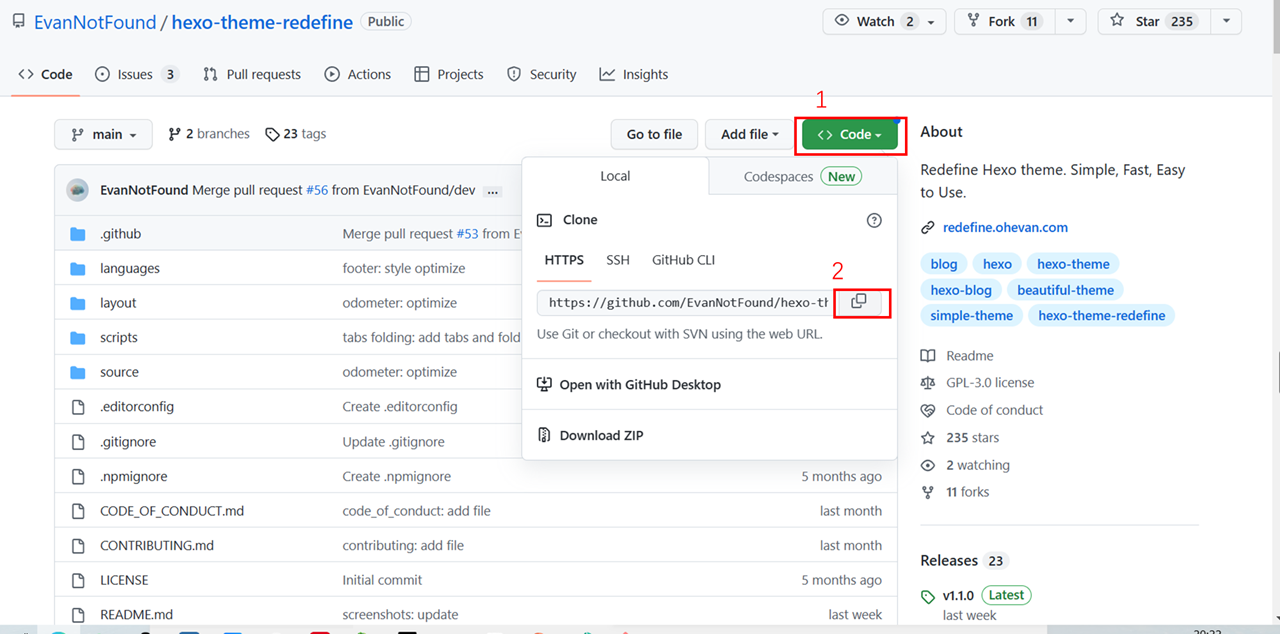
Task: Click the .github folder icon
Action: point(78,234)
